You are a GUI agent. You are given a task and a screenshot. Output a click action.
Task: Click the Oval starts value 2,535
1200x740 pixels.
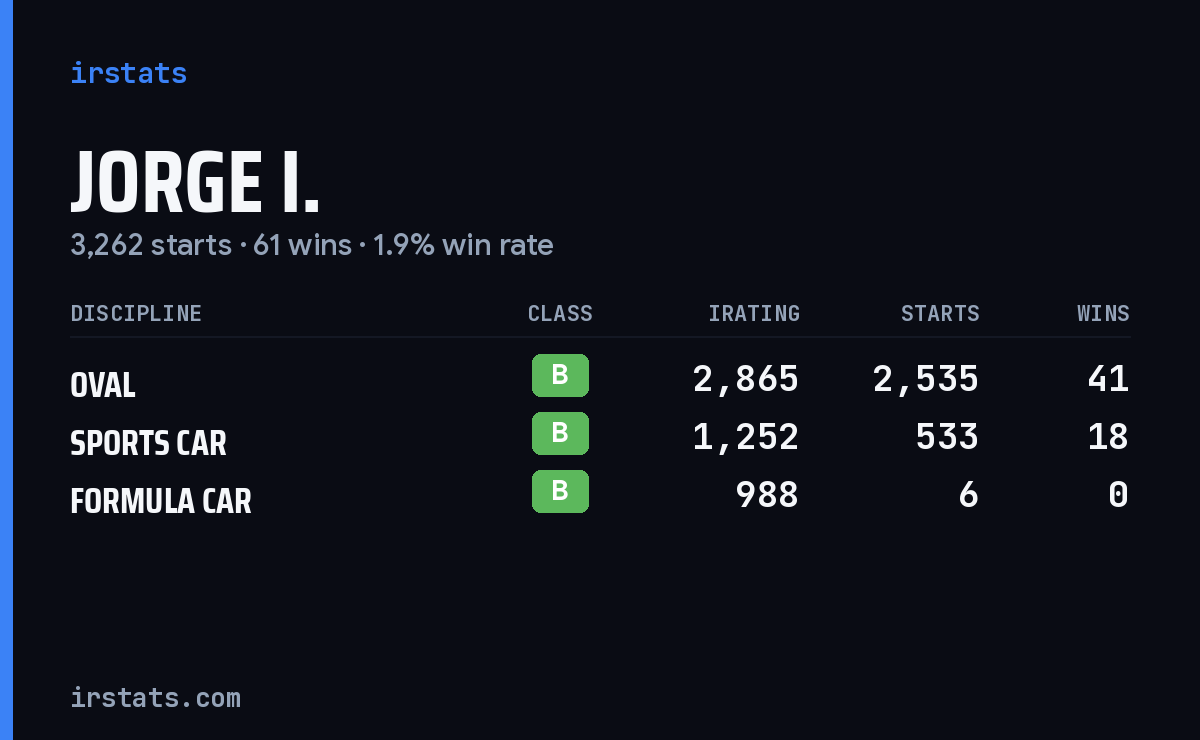tap(926, 379)
